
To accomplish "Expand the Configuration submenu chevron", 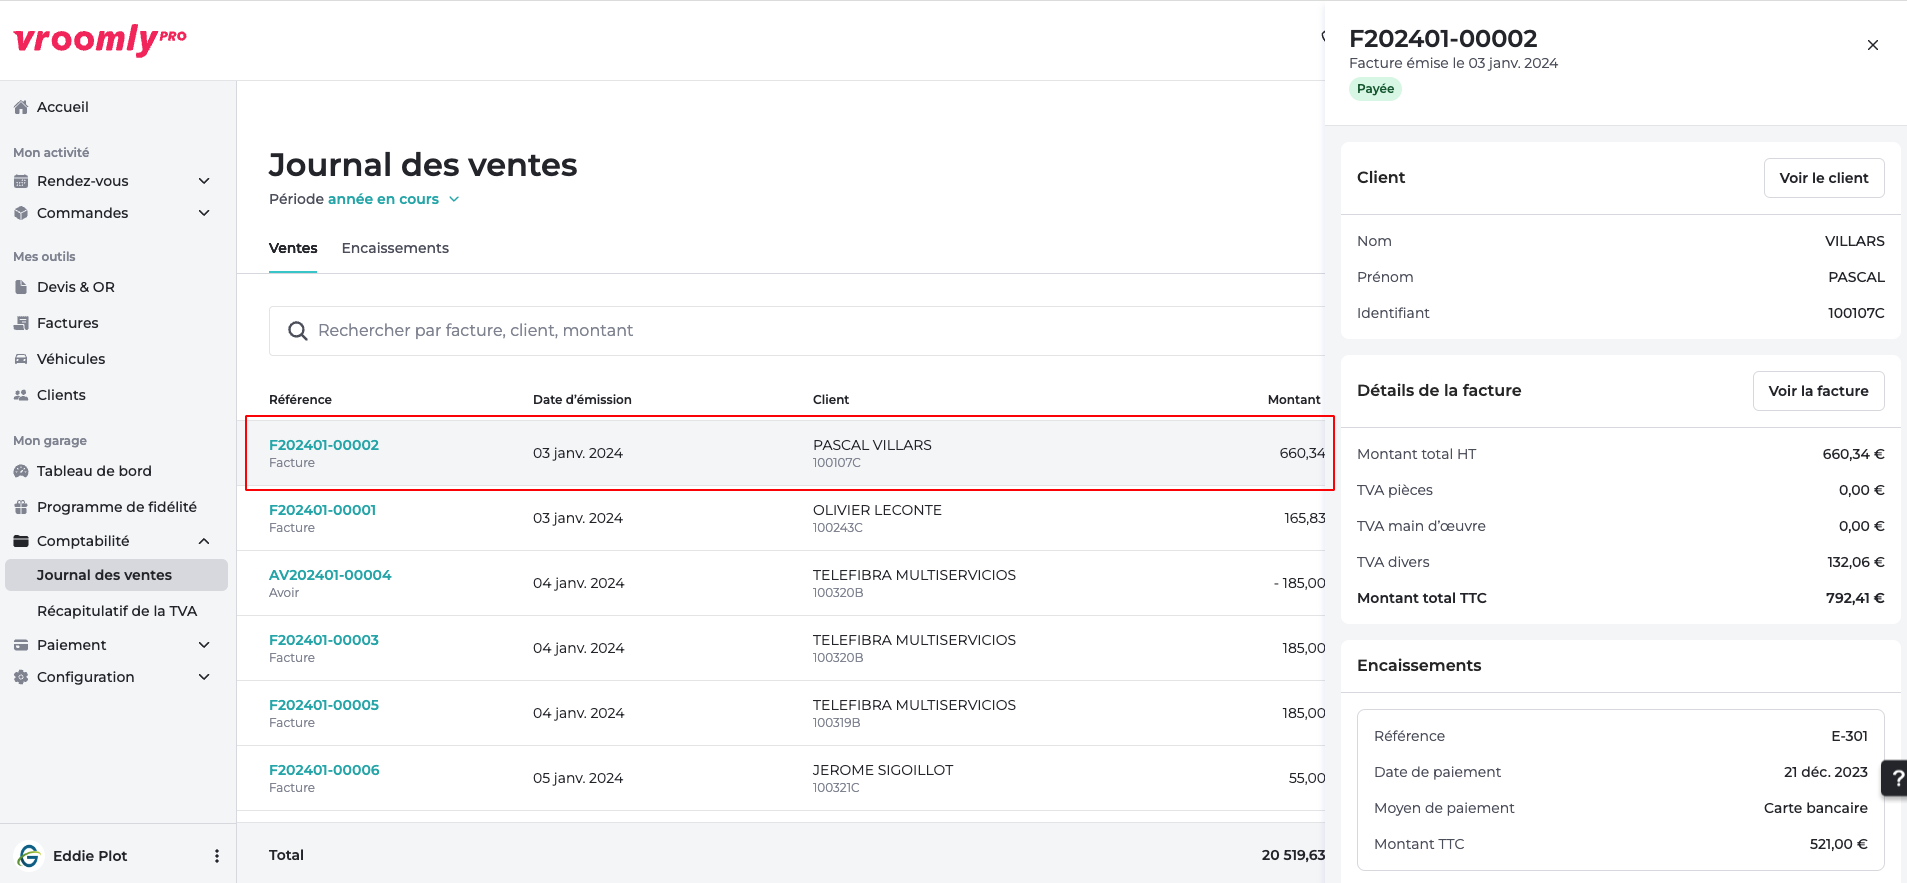I will (x=204, y=677).
